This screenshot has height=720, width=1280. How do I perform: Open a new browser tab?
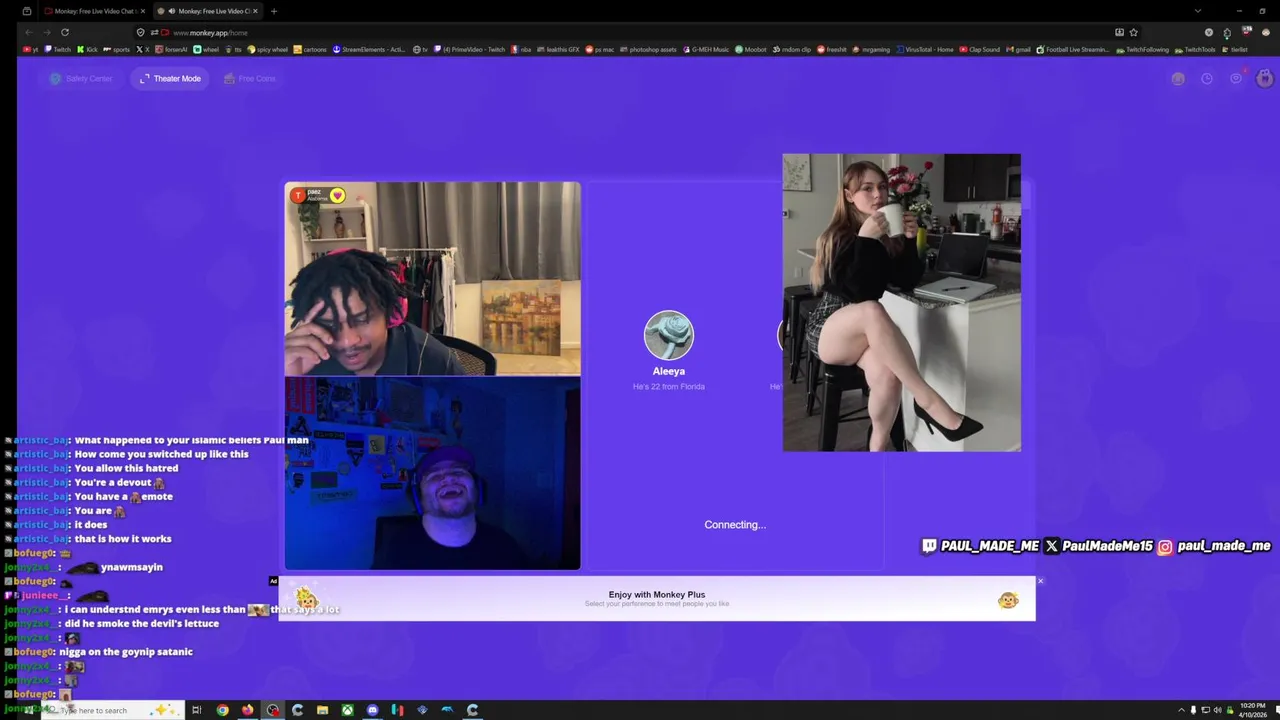[274, 11]
